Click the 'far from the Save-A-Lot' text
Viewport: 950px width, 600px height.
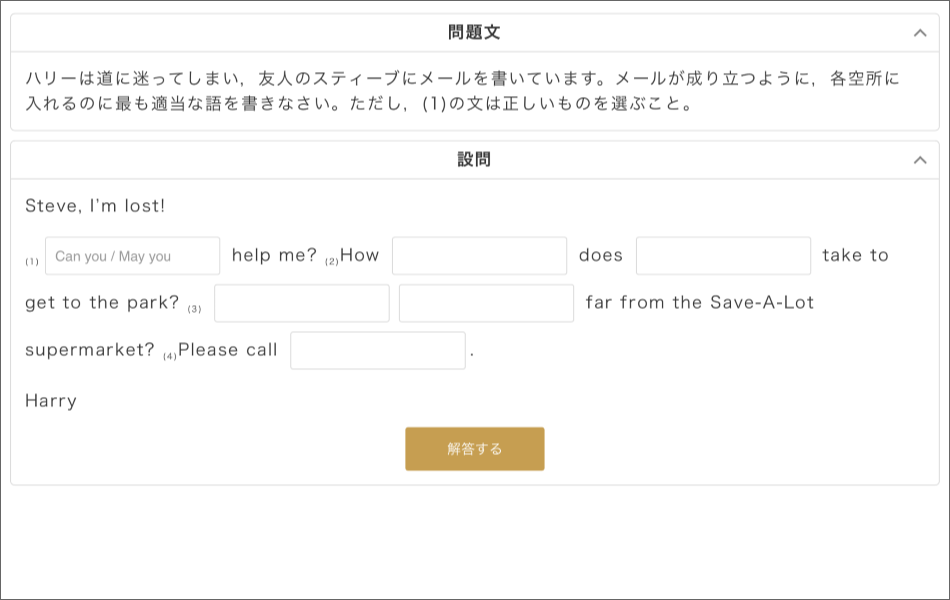[x=700, y=302]
